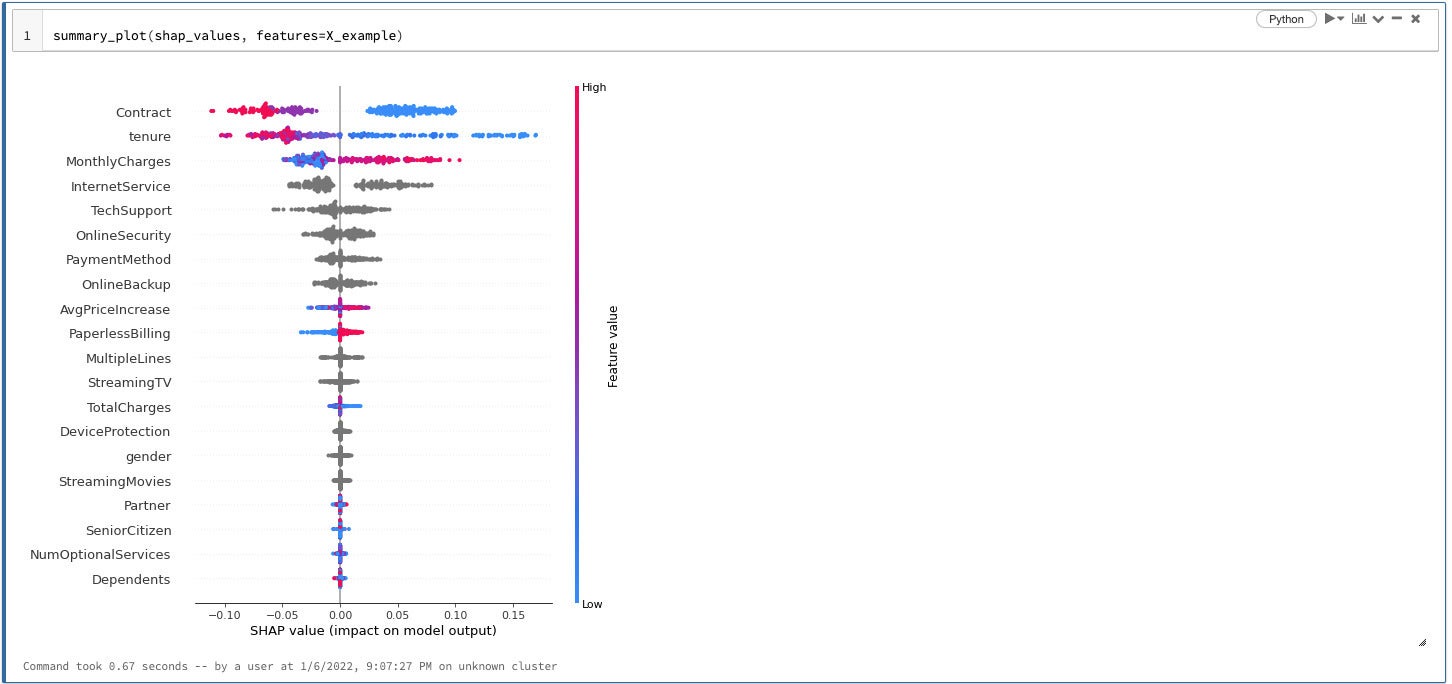Click the MonthlyCharges feature label
1452x684 pixels.
(x=118, y=162)
